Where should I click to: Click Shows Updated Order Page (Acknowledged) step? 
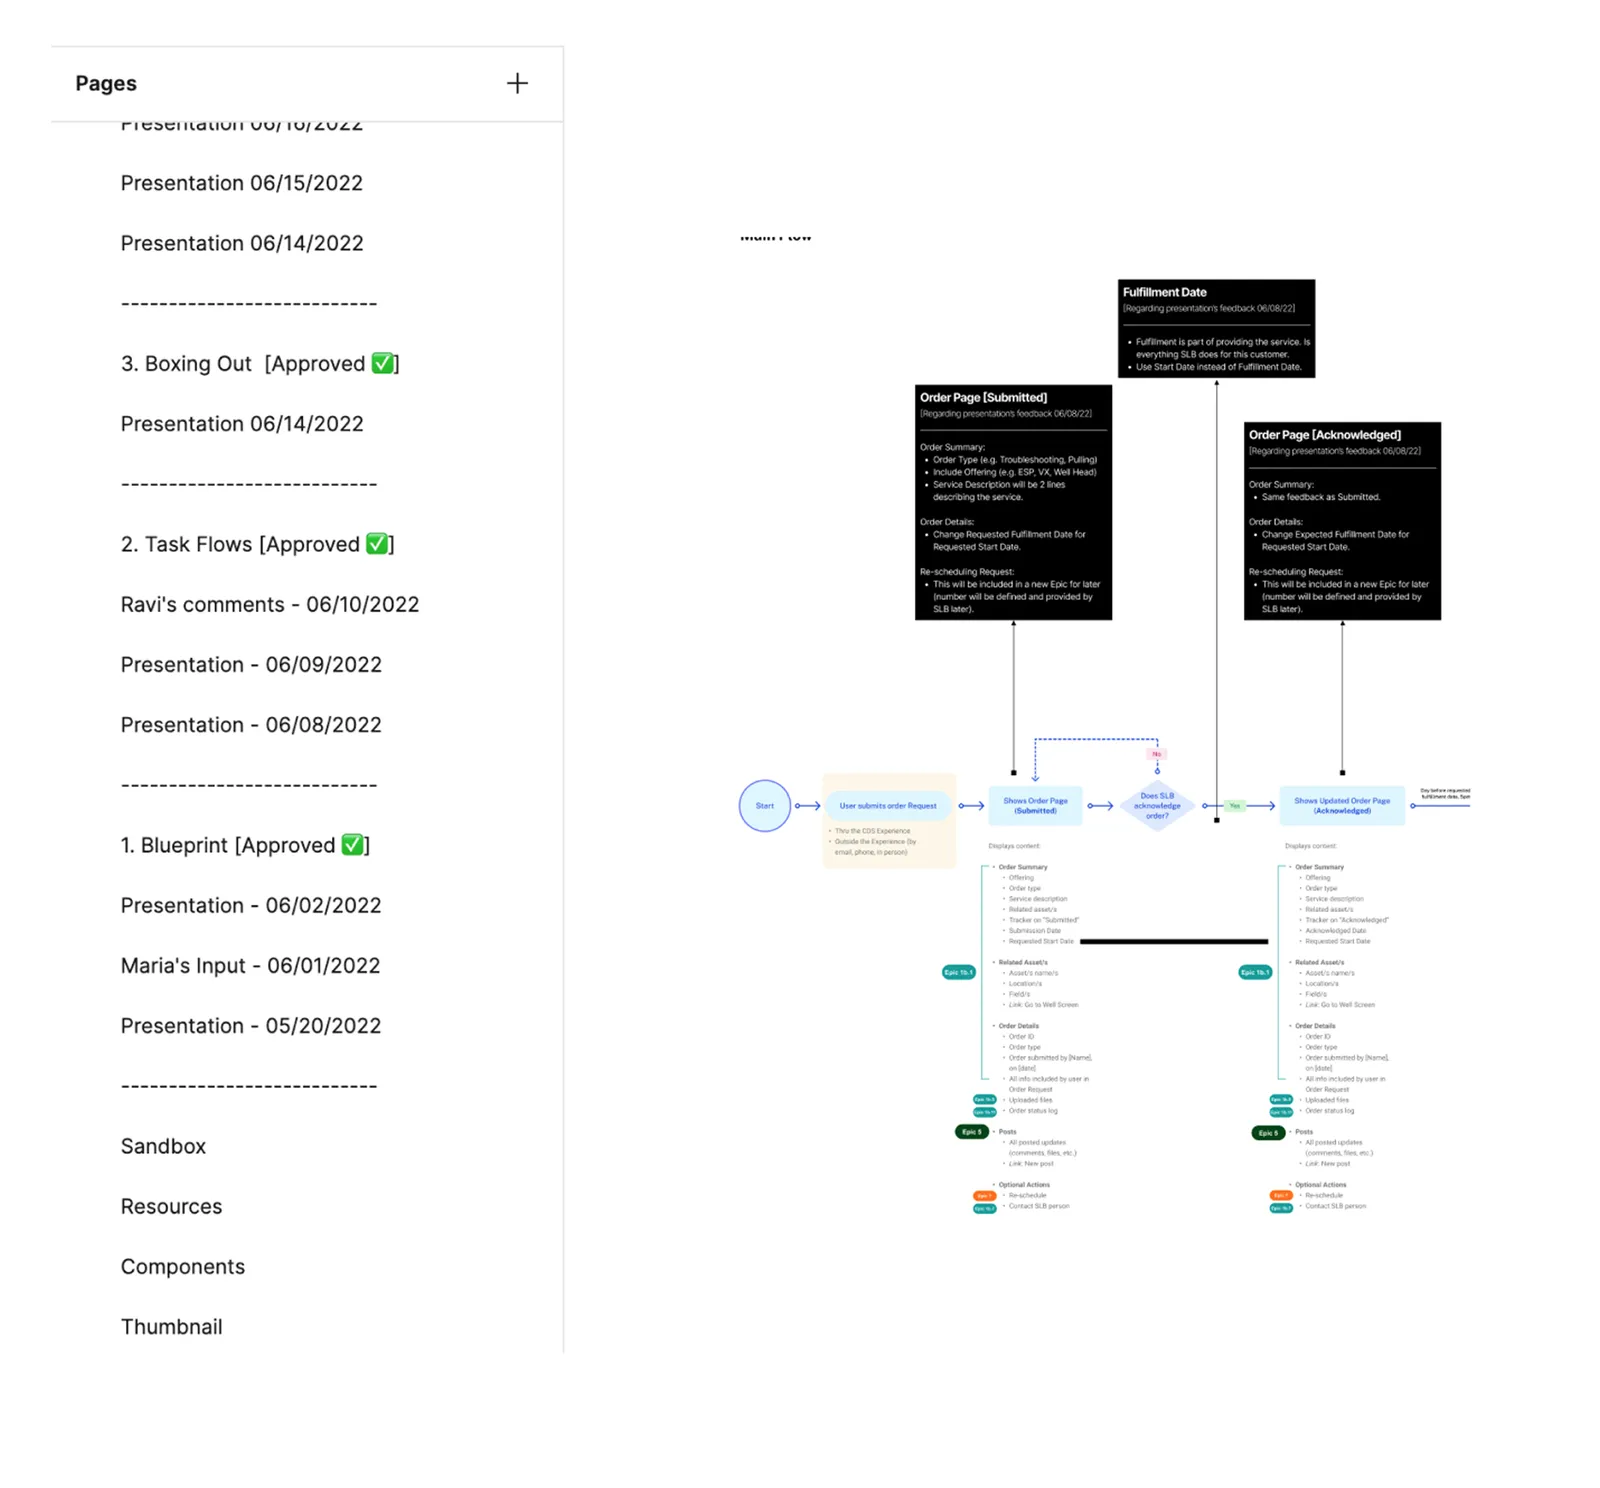[1342, 806]
